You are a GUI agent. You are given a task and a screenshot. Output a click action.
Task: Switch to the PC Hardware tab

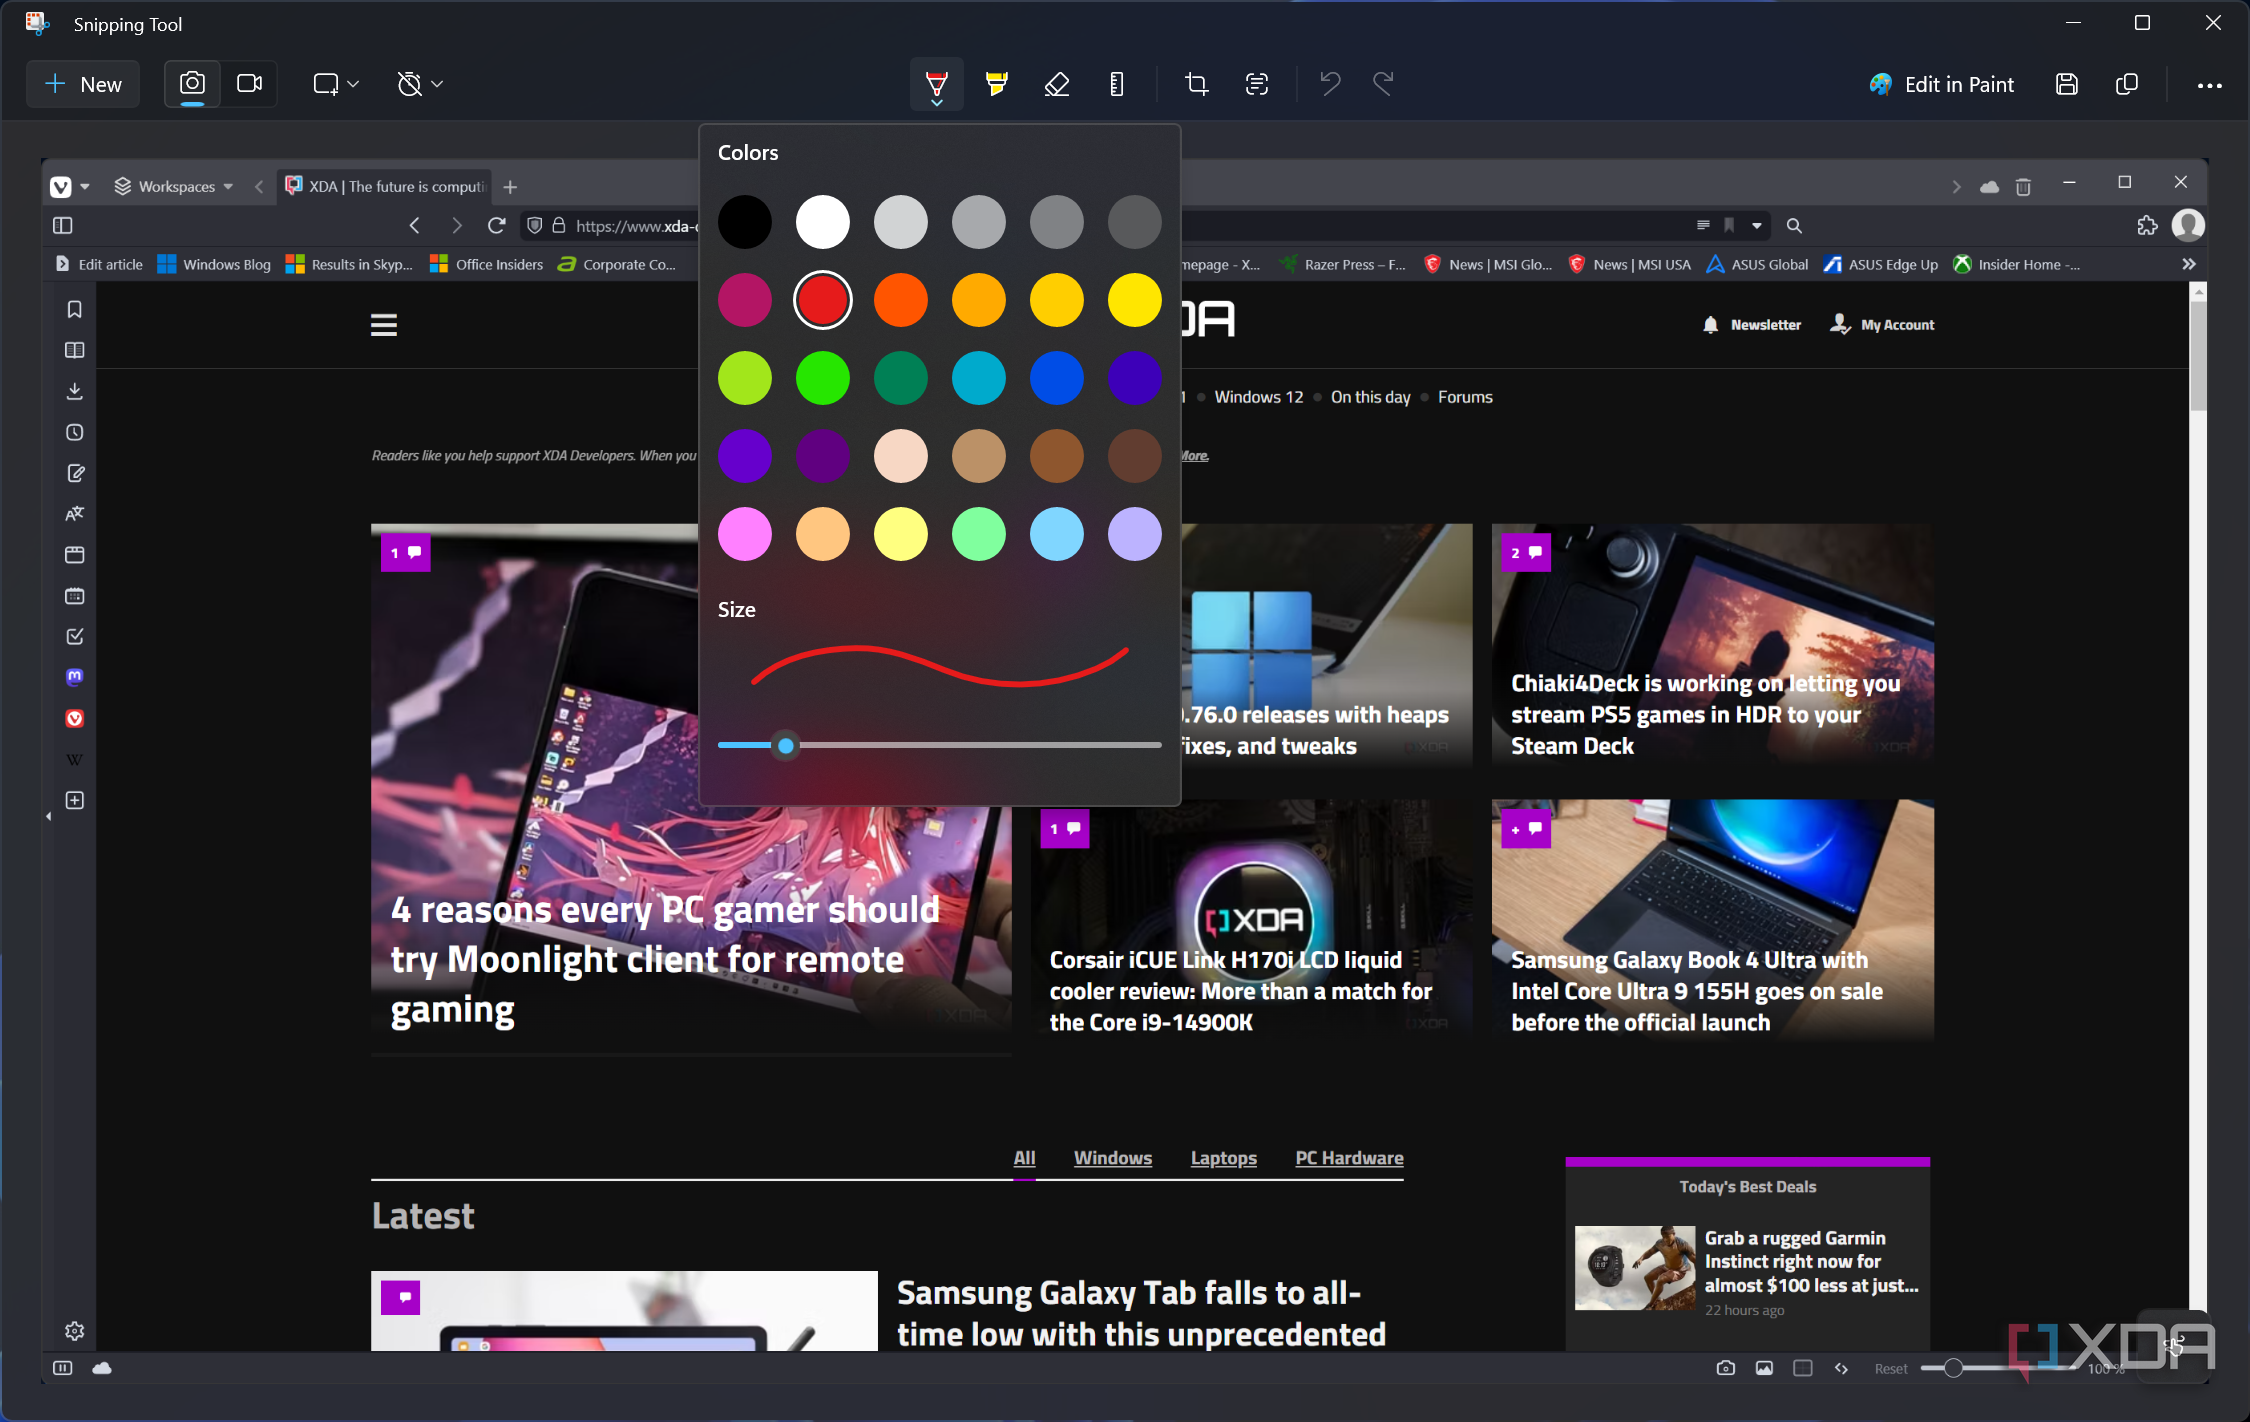[x=1349, y=1158]
